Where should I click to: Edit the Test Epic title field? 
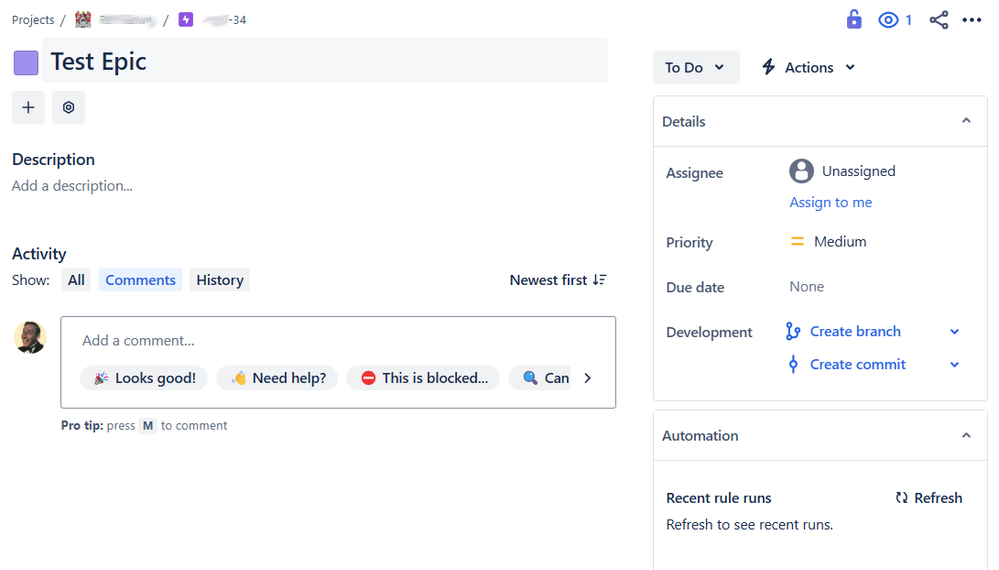(x=325, y=61)
